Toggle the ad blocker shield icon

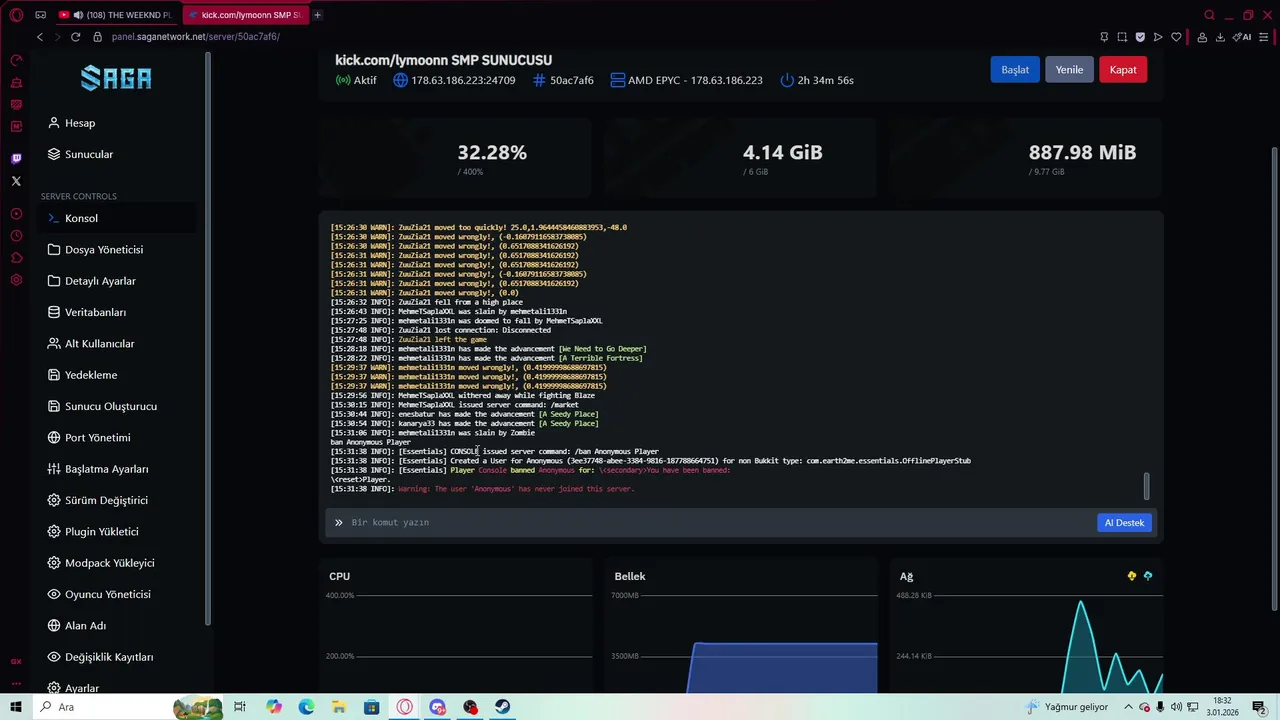click(x=1140, y=37)
